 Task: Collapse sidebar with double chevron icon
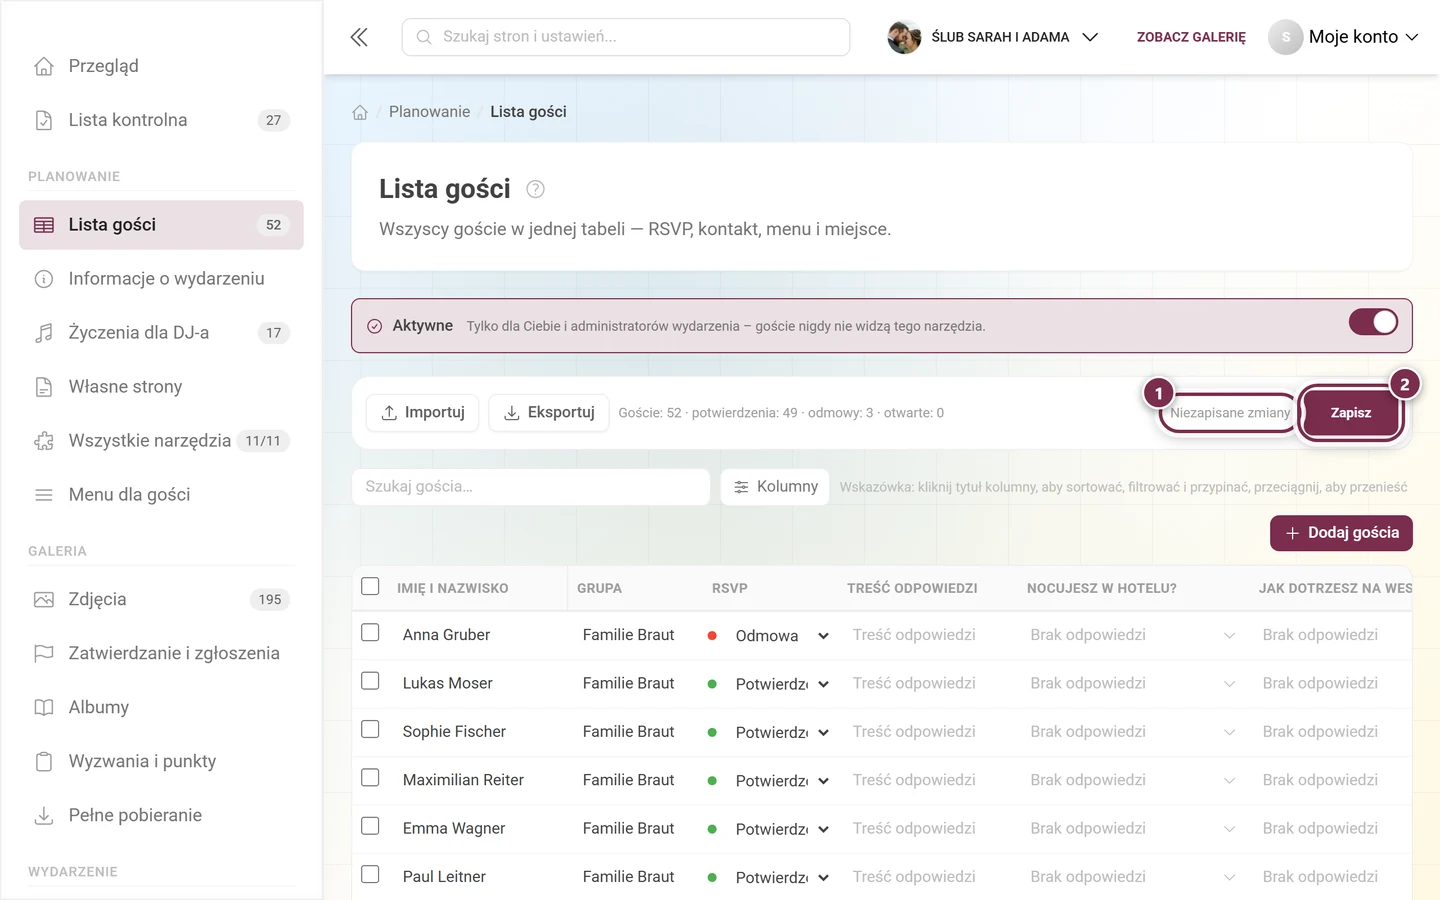359,37
